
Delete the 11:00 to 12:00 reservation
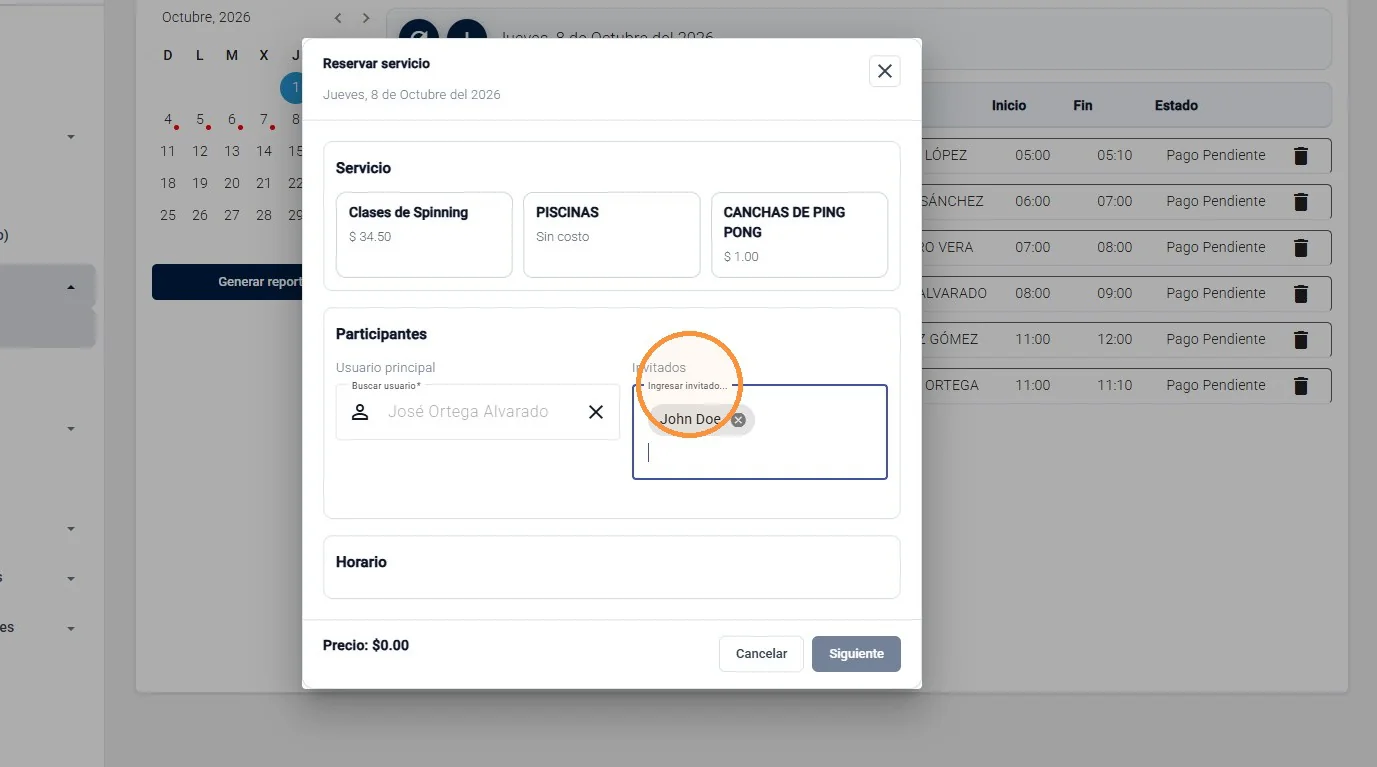point(1301,339)
